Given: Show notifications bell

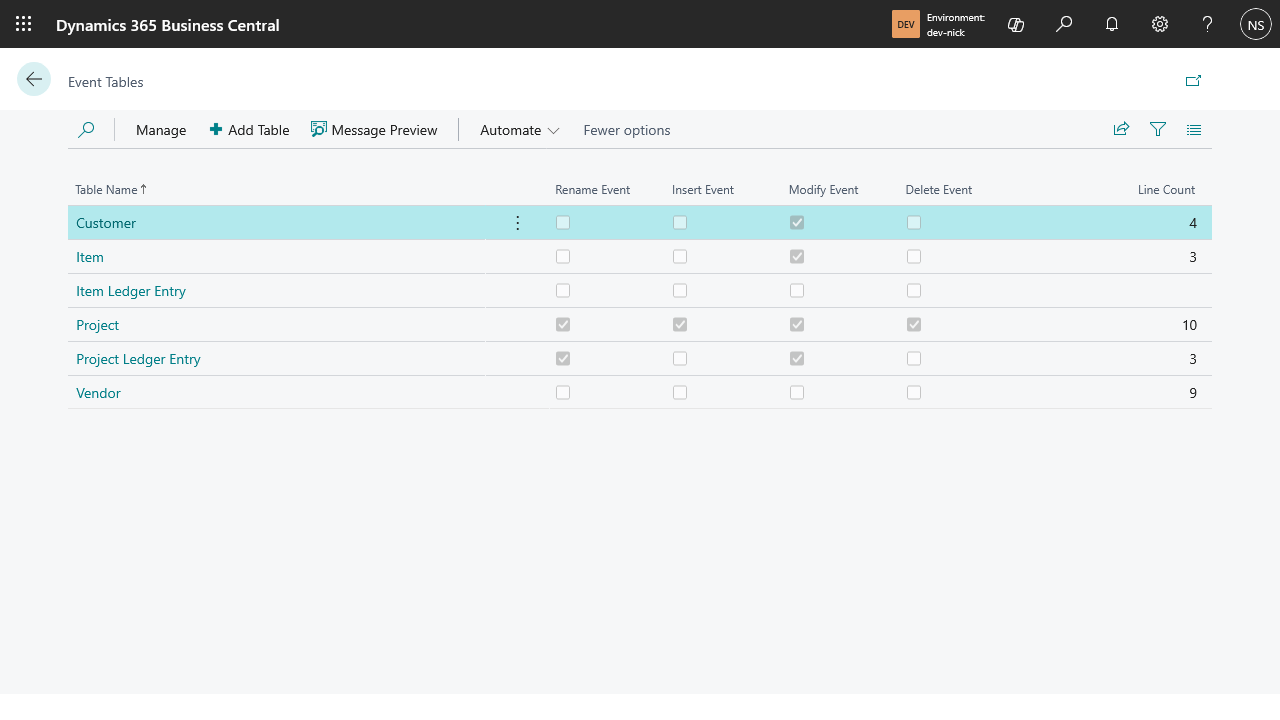Looking at the screenshot, I should pyautogui.click(x=1112, y=24).
